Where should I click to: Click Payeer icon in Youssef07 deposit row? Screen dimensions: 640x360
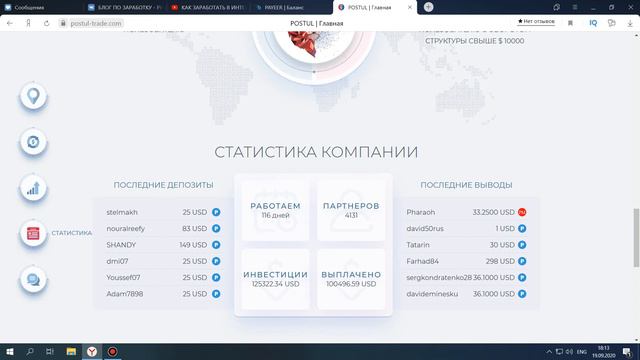[x=216, y=278]
